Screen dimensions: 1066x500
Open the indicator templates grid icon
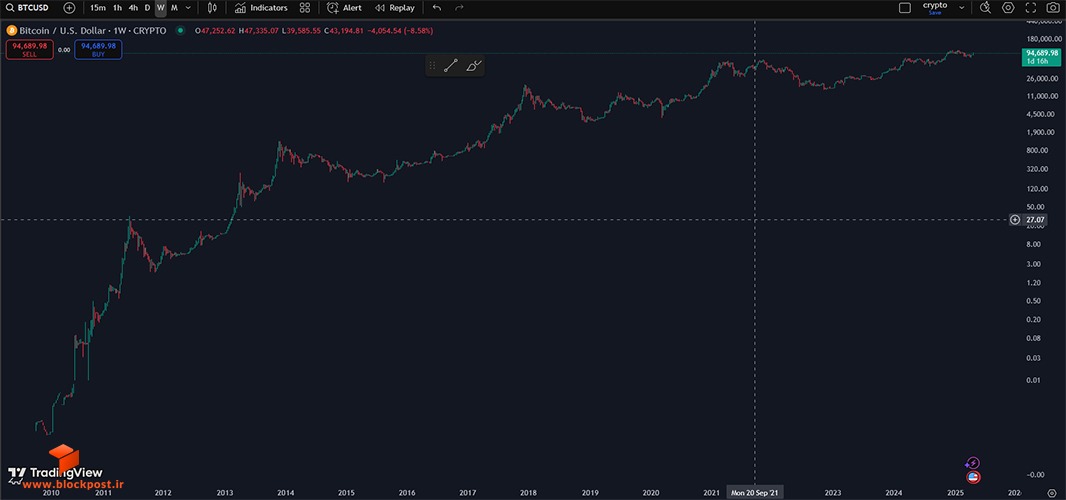[305, 8]
